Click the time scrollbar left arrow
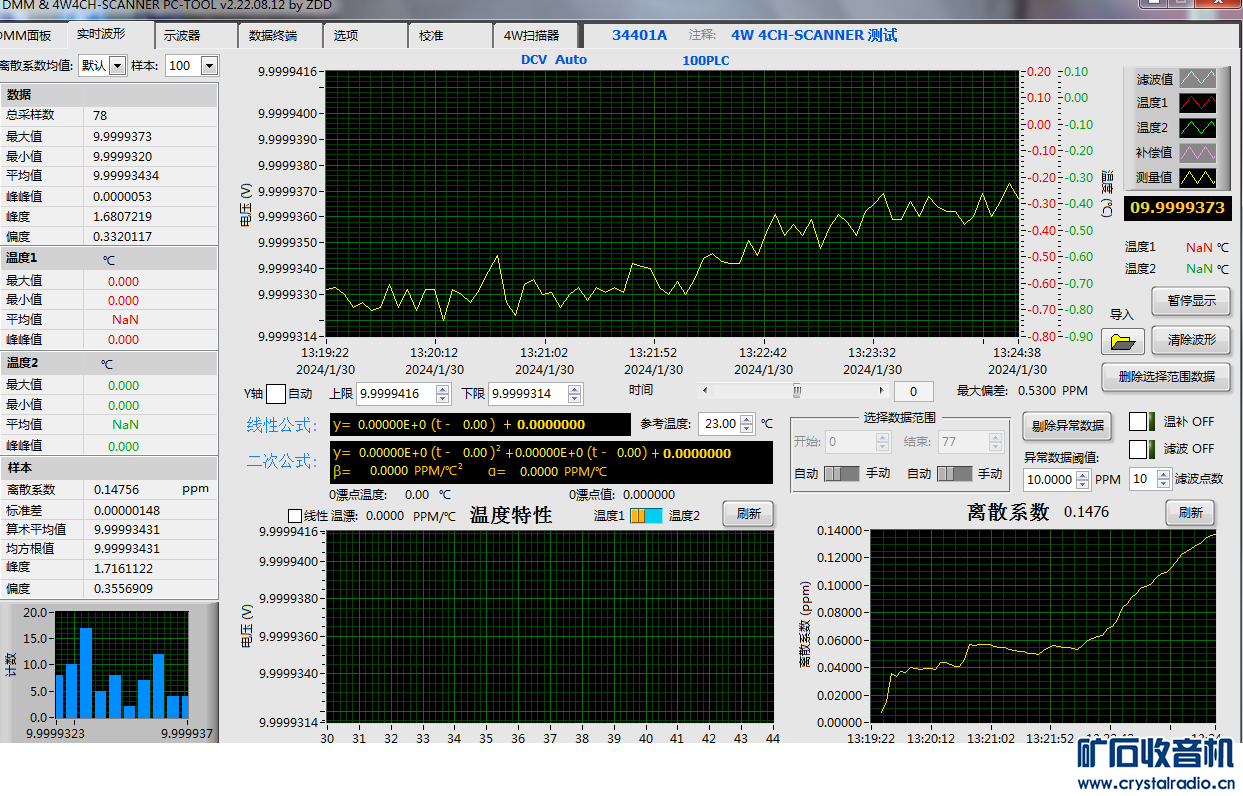This screenshot has width=1243, height=796. tap(707, 391)
